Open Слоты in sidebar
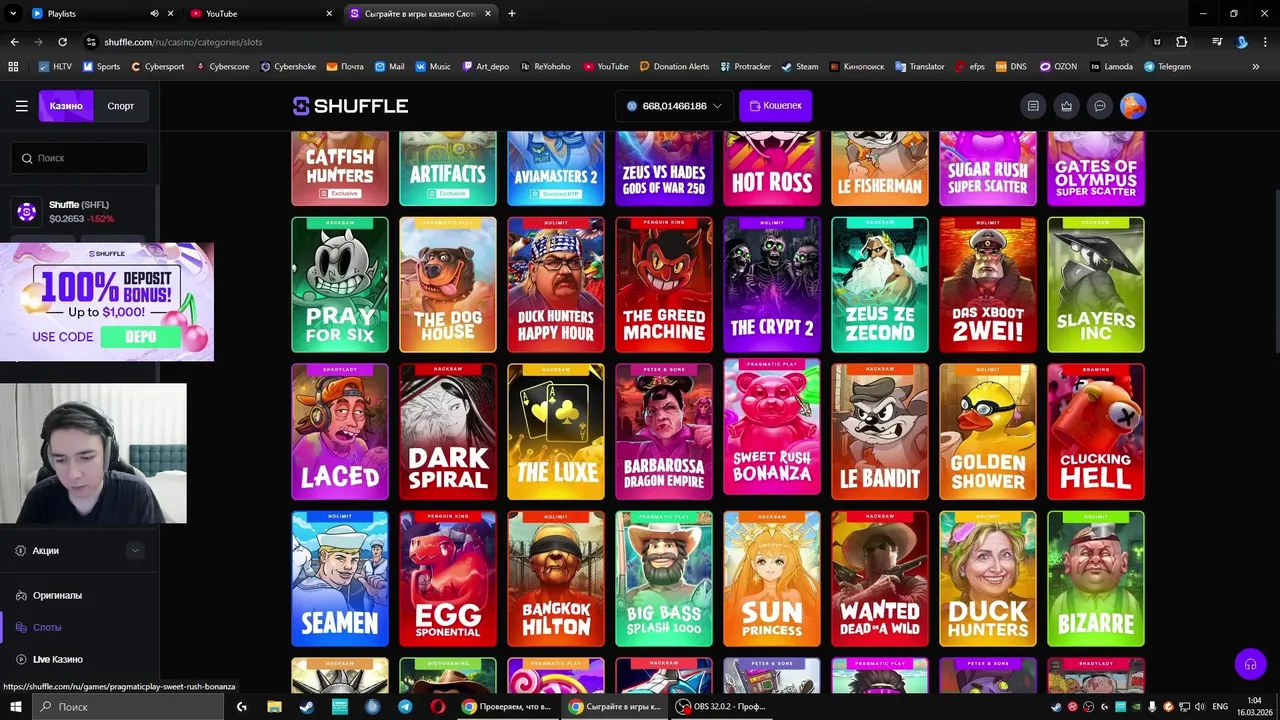 (x=47, y=627)
